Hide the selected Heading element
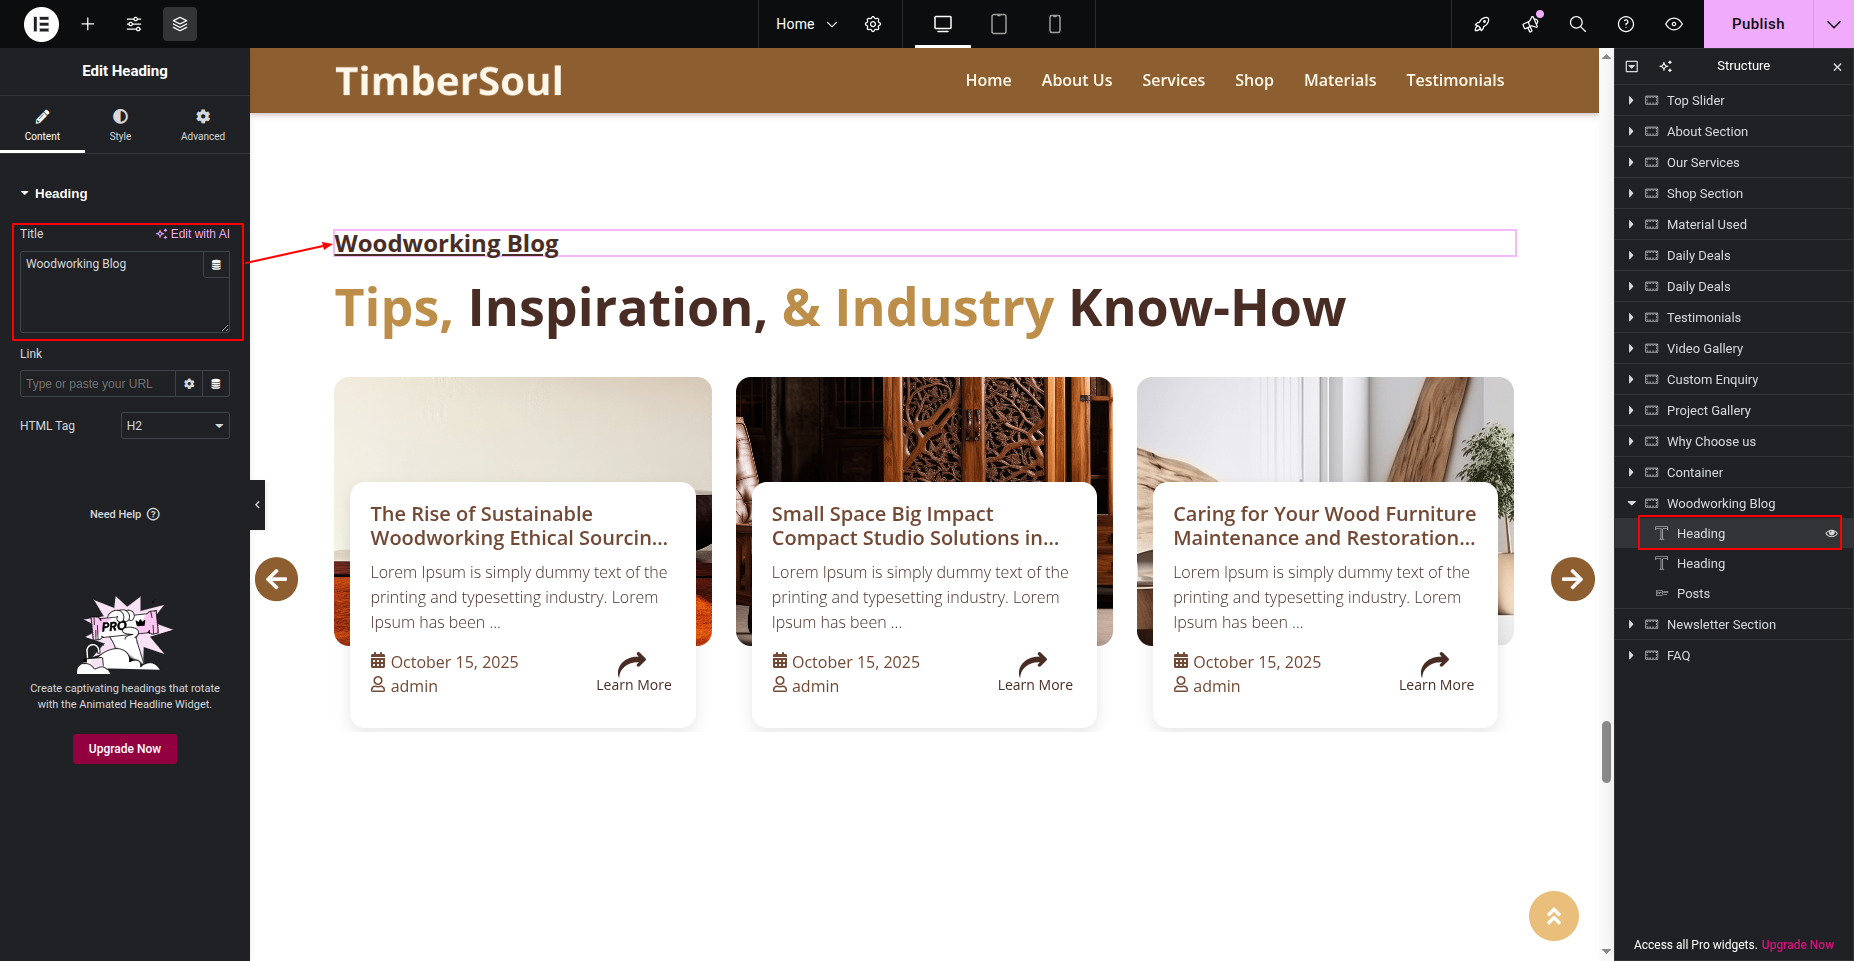The height and width of the screenshot is (961, 1854). 1831,534
